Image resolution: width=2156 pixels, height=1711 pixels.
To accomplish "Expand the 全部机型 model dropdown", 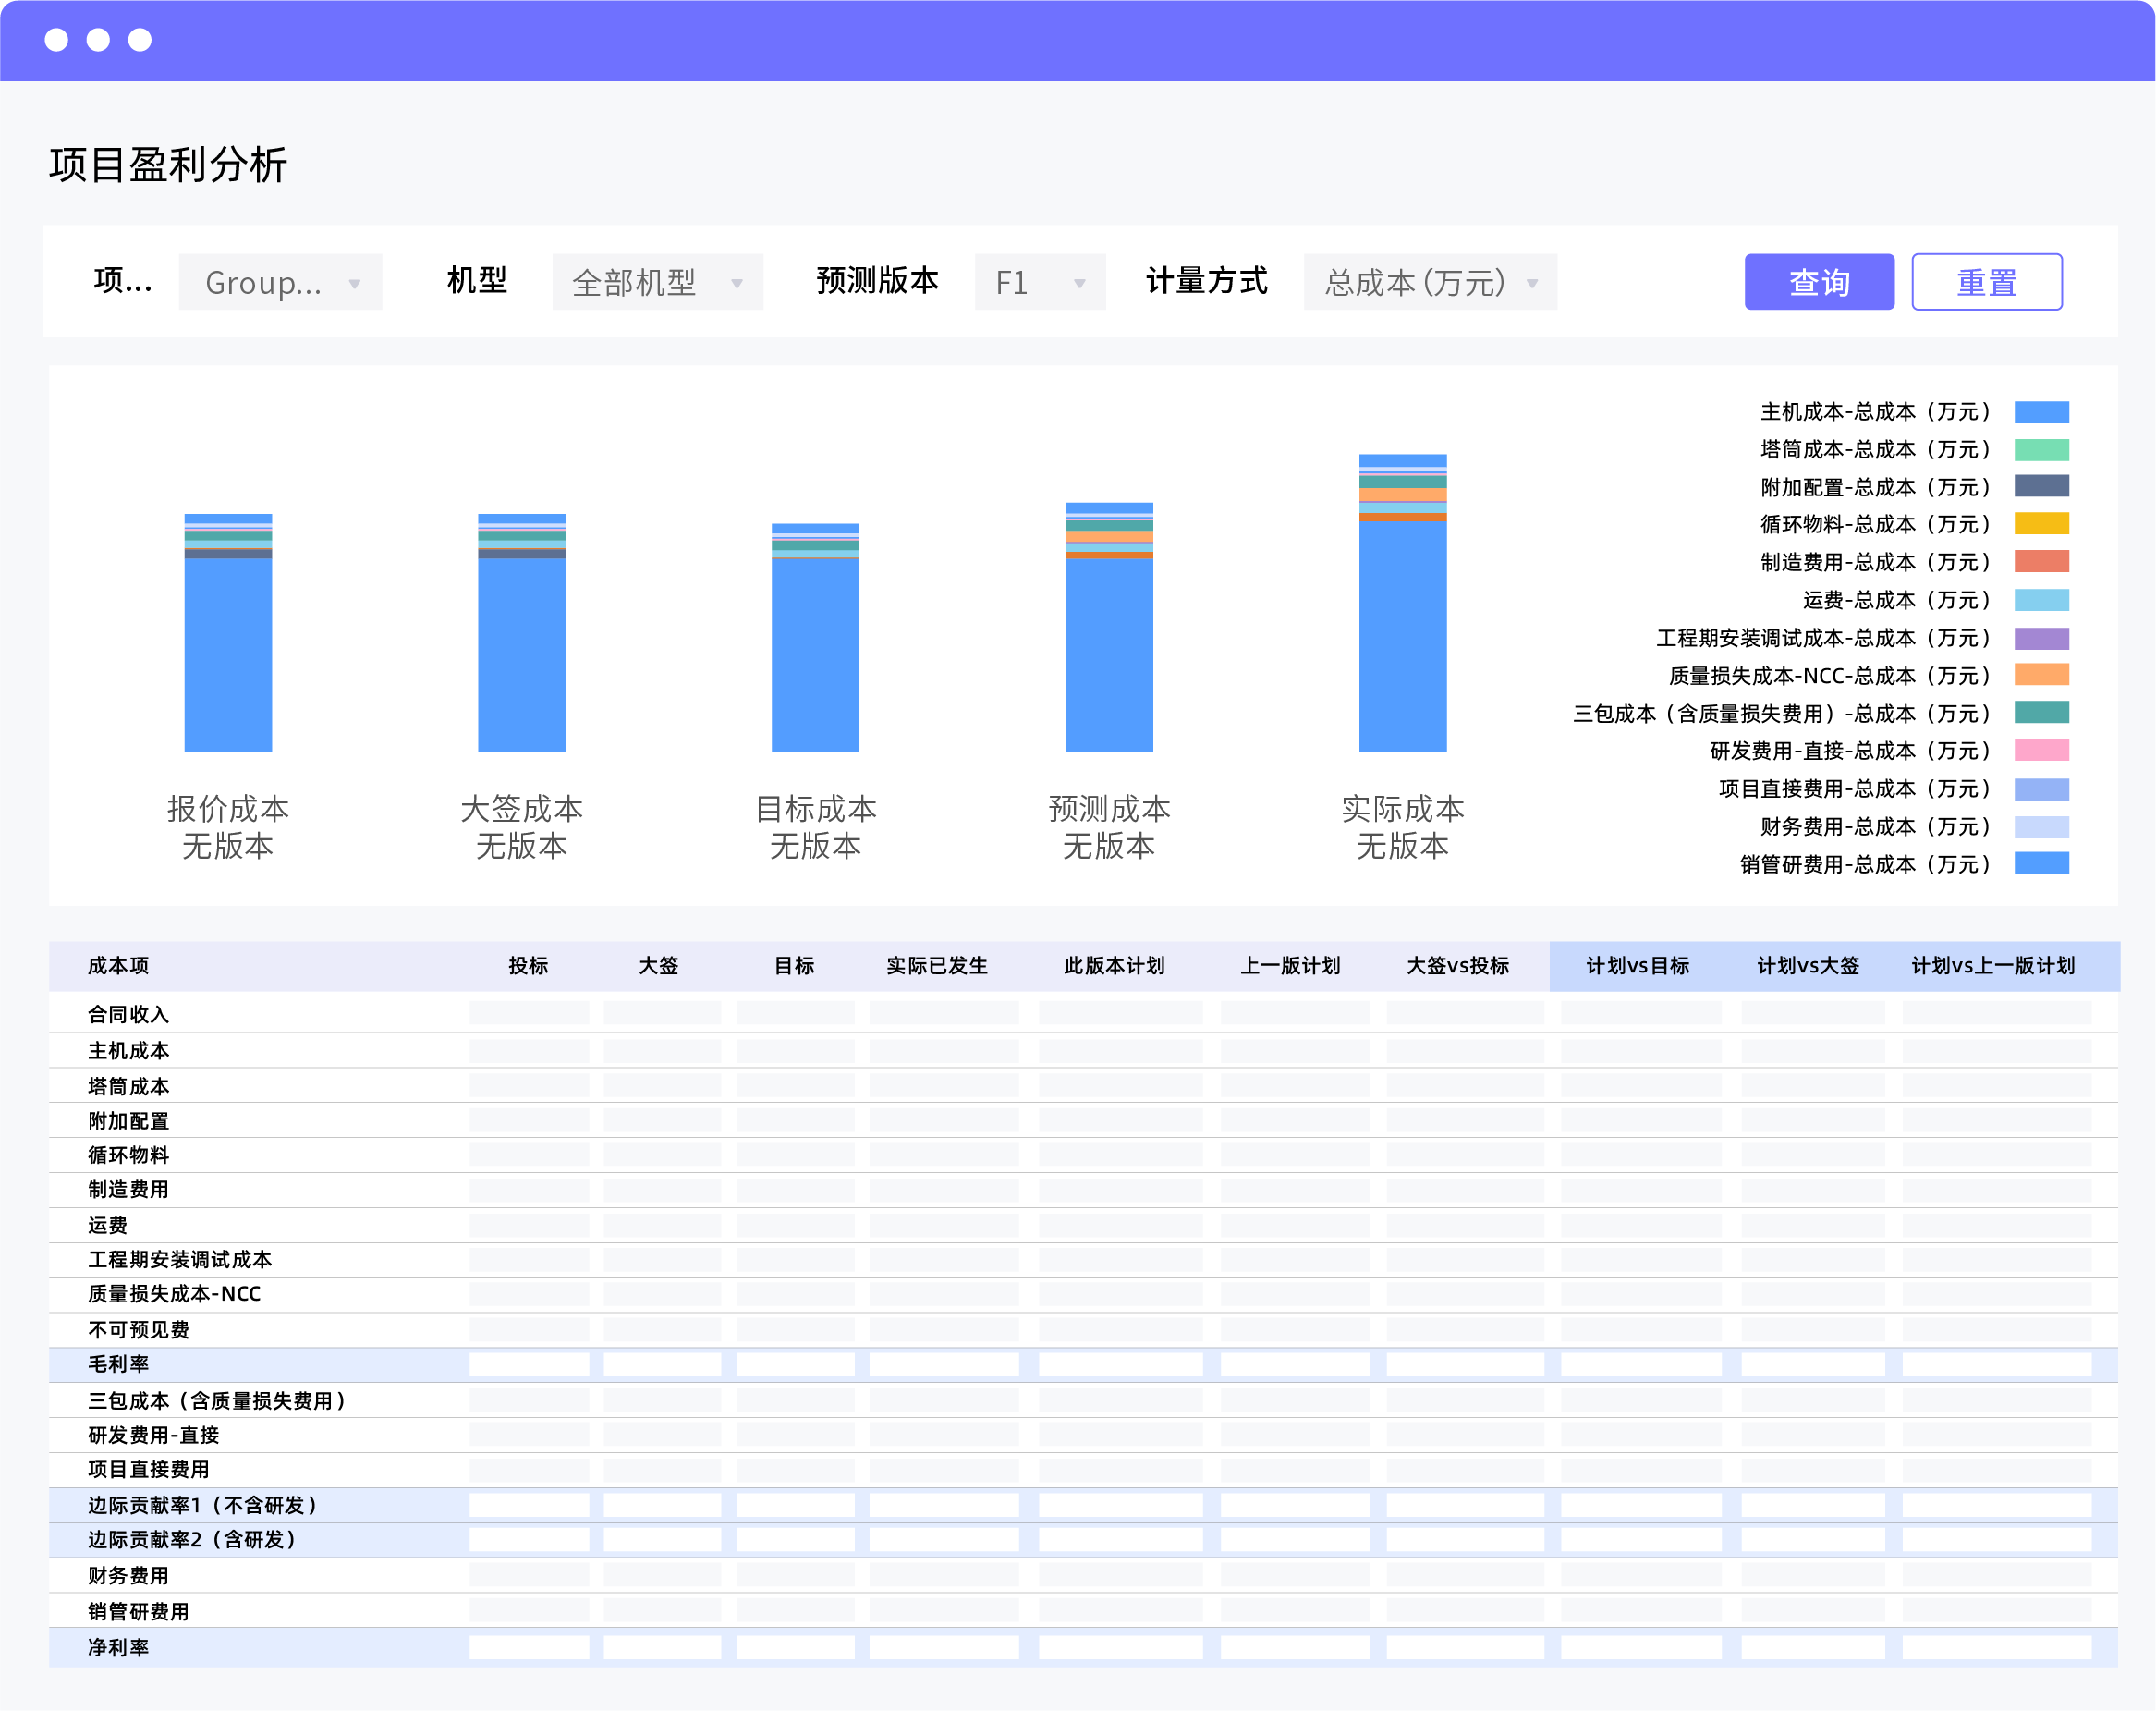I will 656,282.
